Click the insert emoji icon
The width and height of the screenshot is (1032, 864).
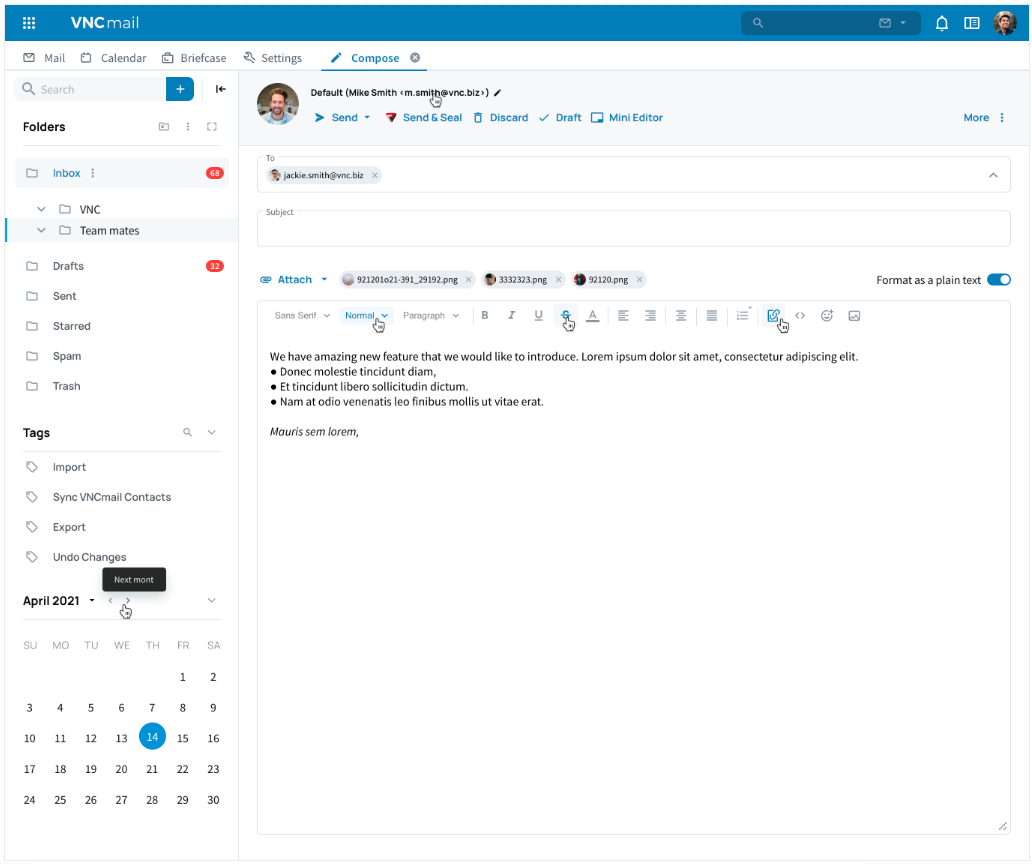tap(827, 316)
